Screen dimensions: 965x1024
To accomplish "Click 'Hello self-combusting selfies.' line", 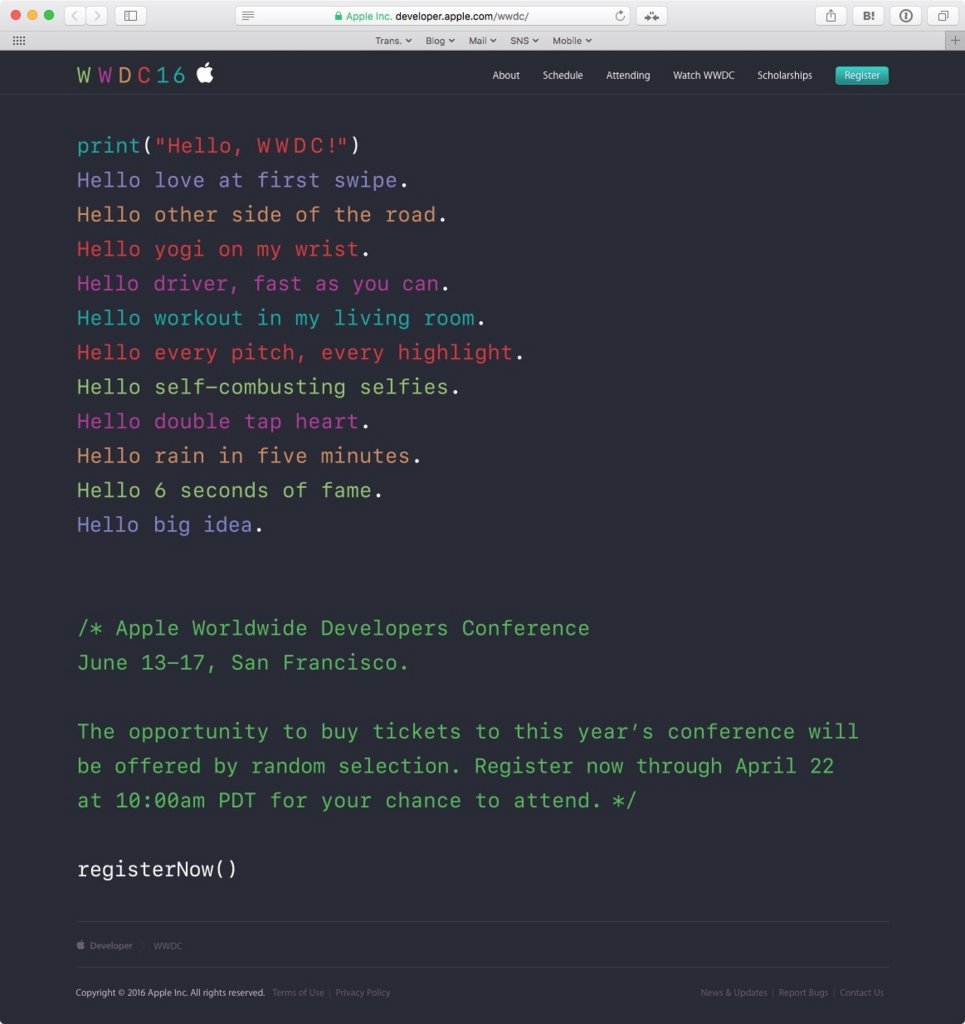I will pos(268,387).
